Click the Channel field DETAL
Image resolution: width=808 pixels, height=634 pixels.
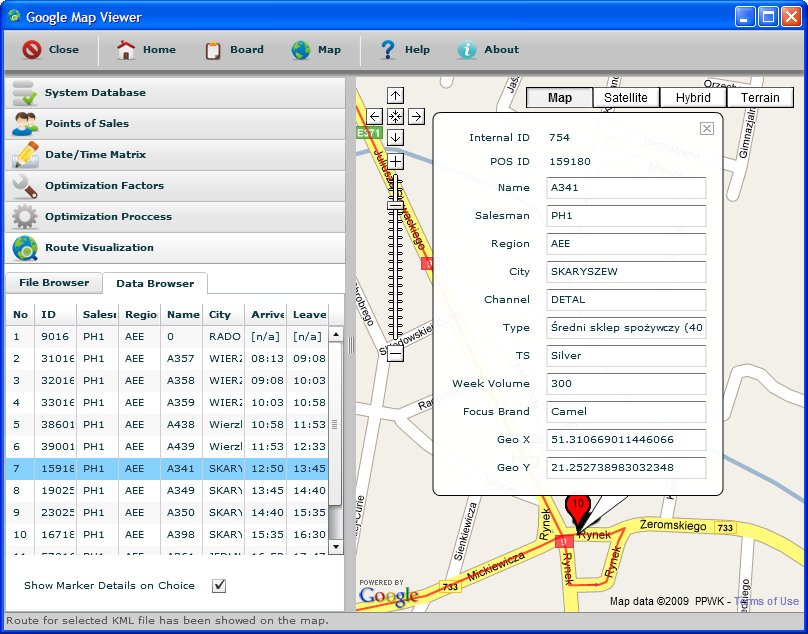pyautogui.click(x=626, y=299)
